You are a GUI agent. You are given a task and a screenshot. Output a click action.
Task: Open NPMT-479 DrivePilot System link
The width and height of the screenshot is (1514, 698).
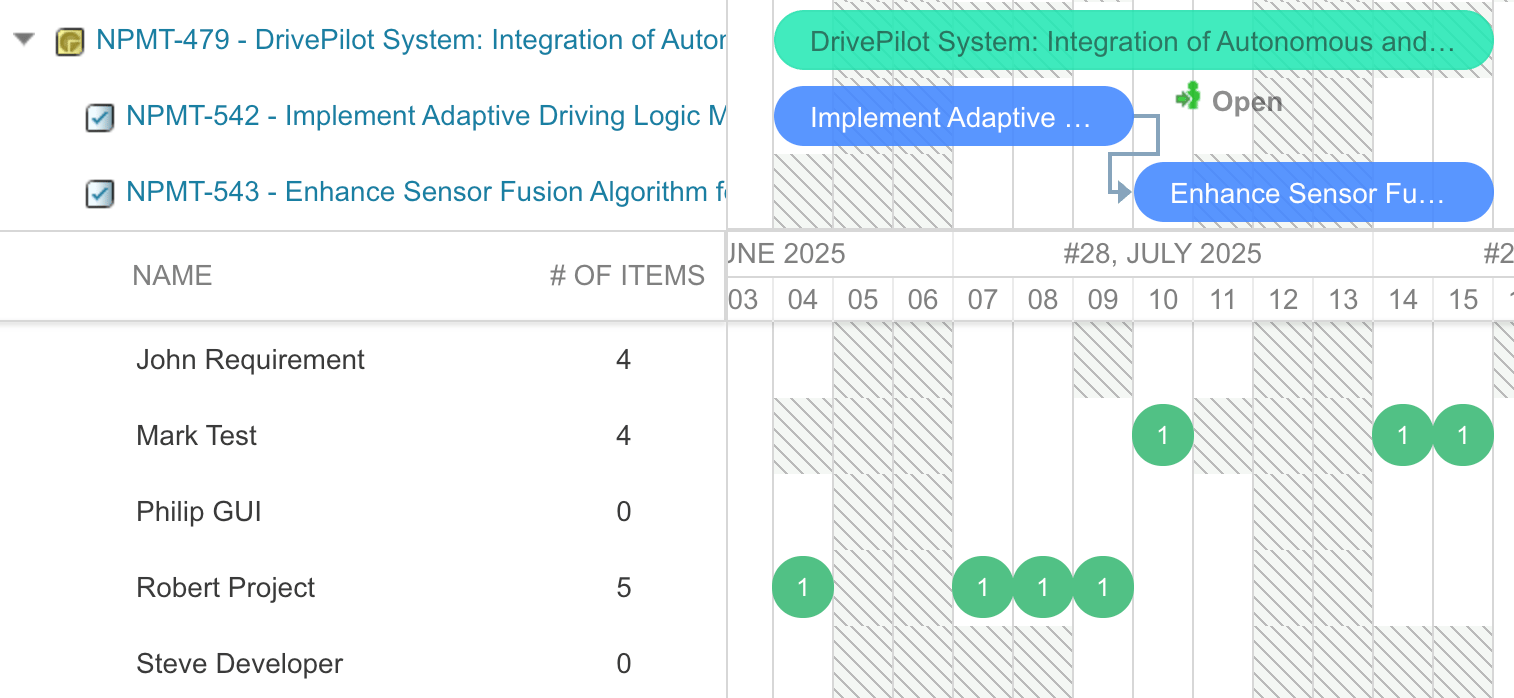point(411,40)
